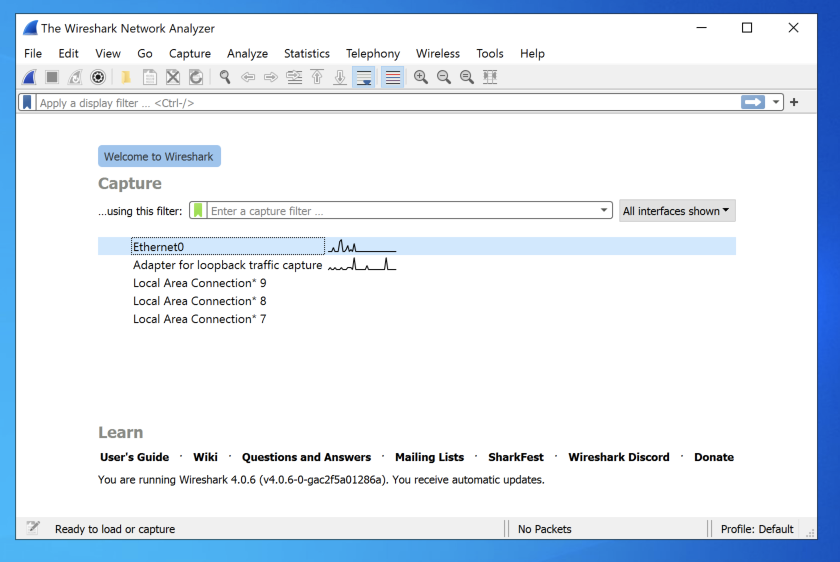Click the Profile: Default status entry

tap(756, 529)
